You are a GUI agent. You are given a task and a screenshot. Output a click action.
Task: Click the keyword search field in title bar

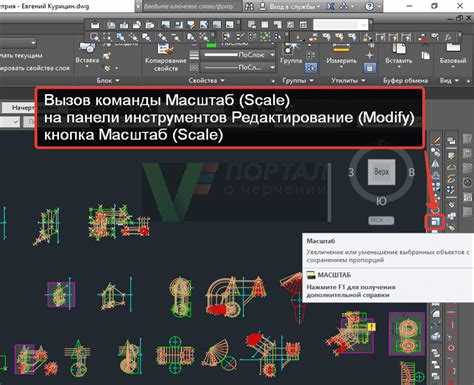(191, 6)
